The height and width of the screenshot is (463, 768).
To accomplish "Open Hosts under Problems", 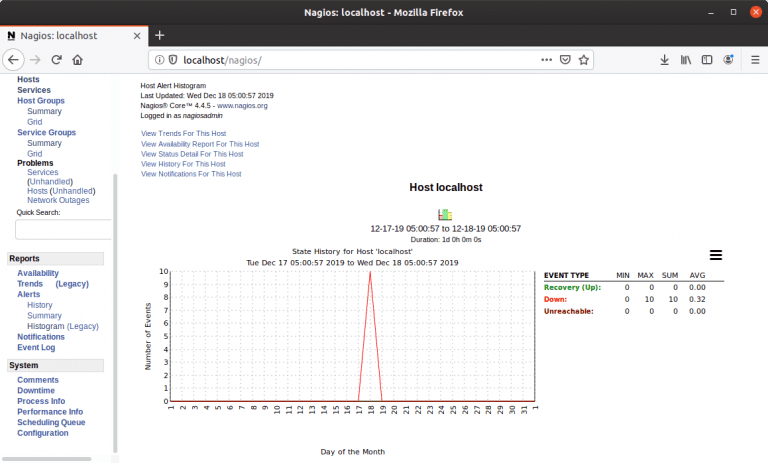I will [x=37, y=191].
